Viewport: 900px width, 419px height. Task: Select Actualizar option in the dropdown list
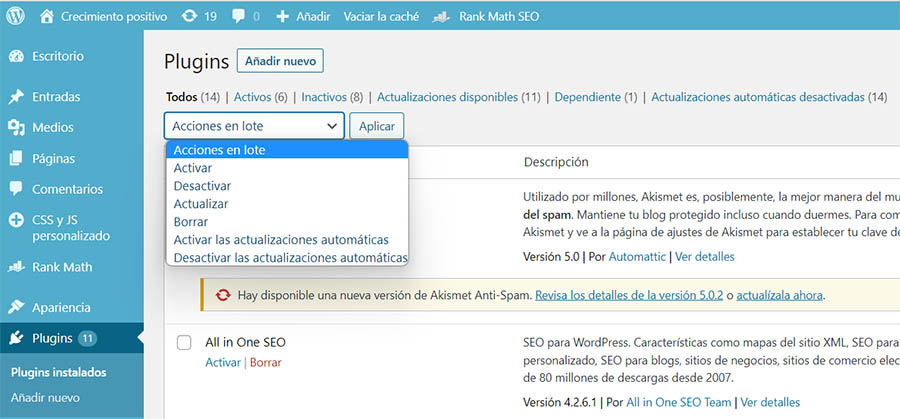coord(201,204)
